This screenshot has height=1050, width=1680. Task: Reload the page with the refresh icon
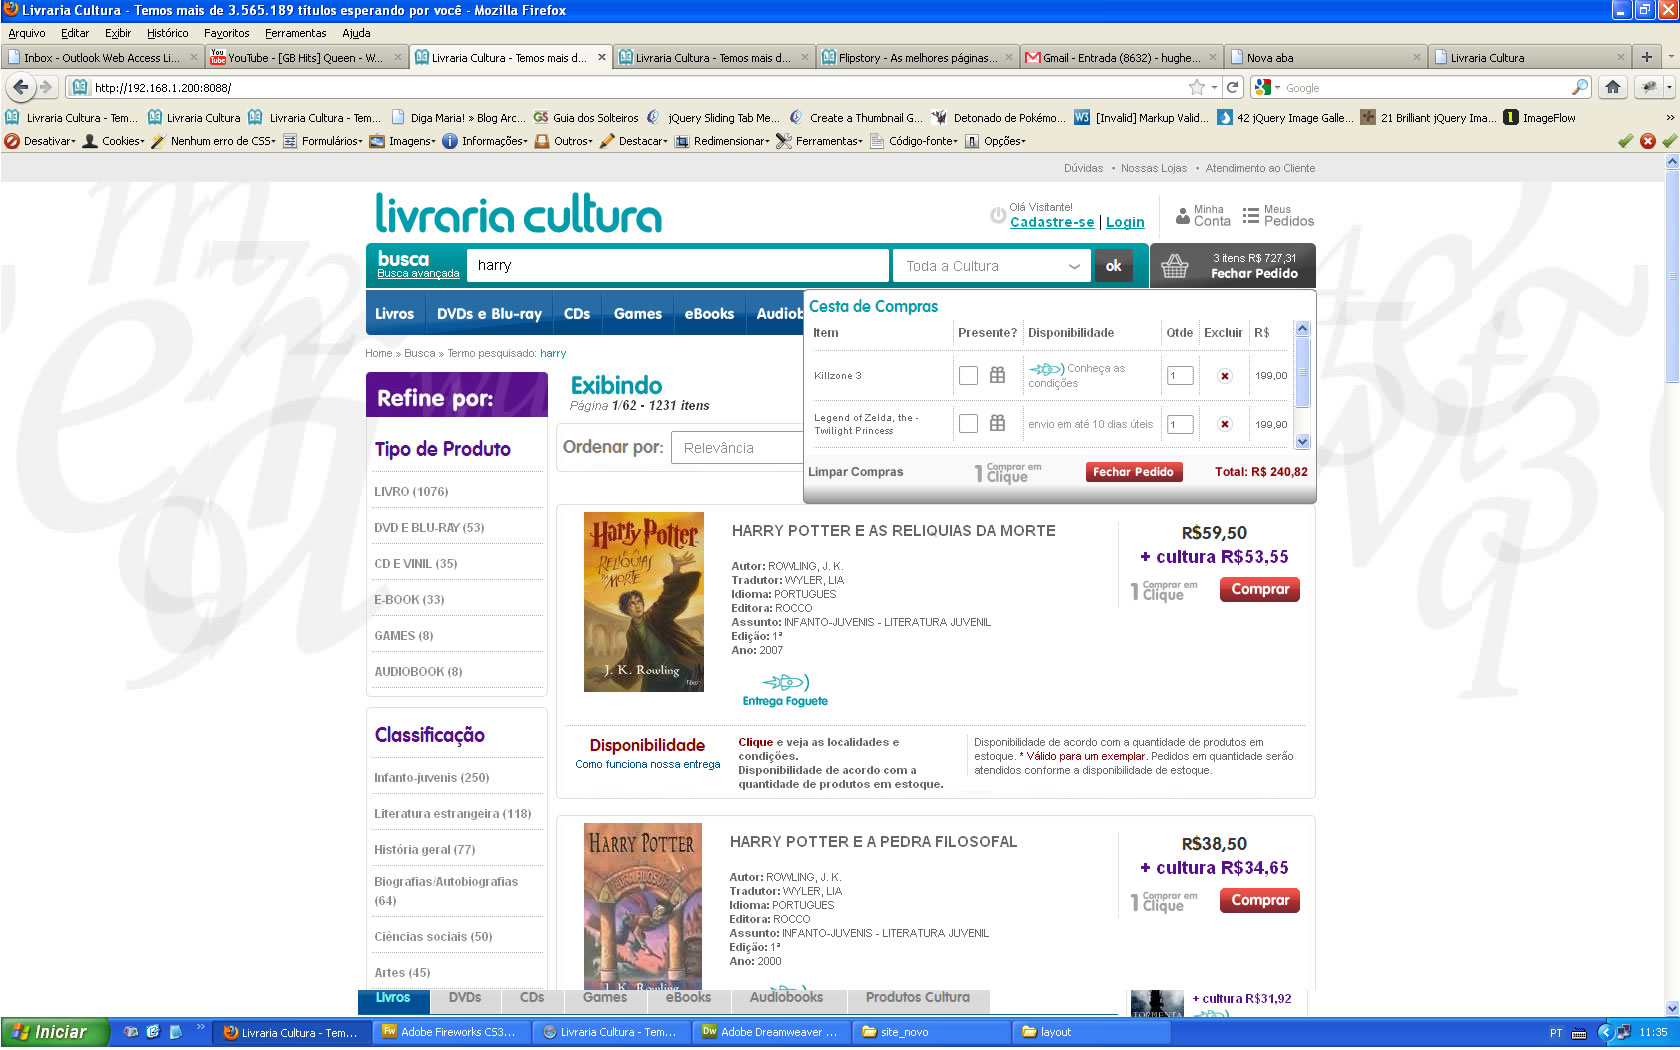pyautogui.click(x=1233, y=87)
